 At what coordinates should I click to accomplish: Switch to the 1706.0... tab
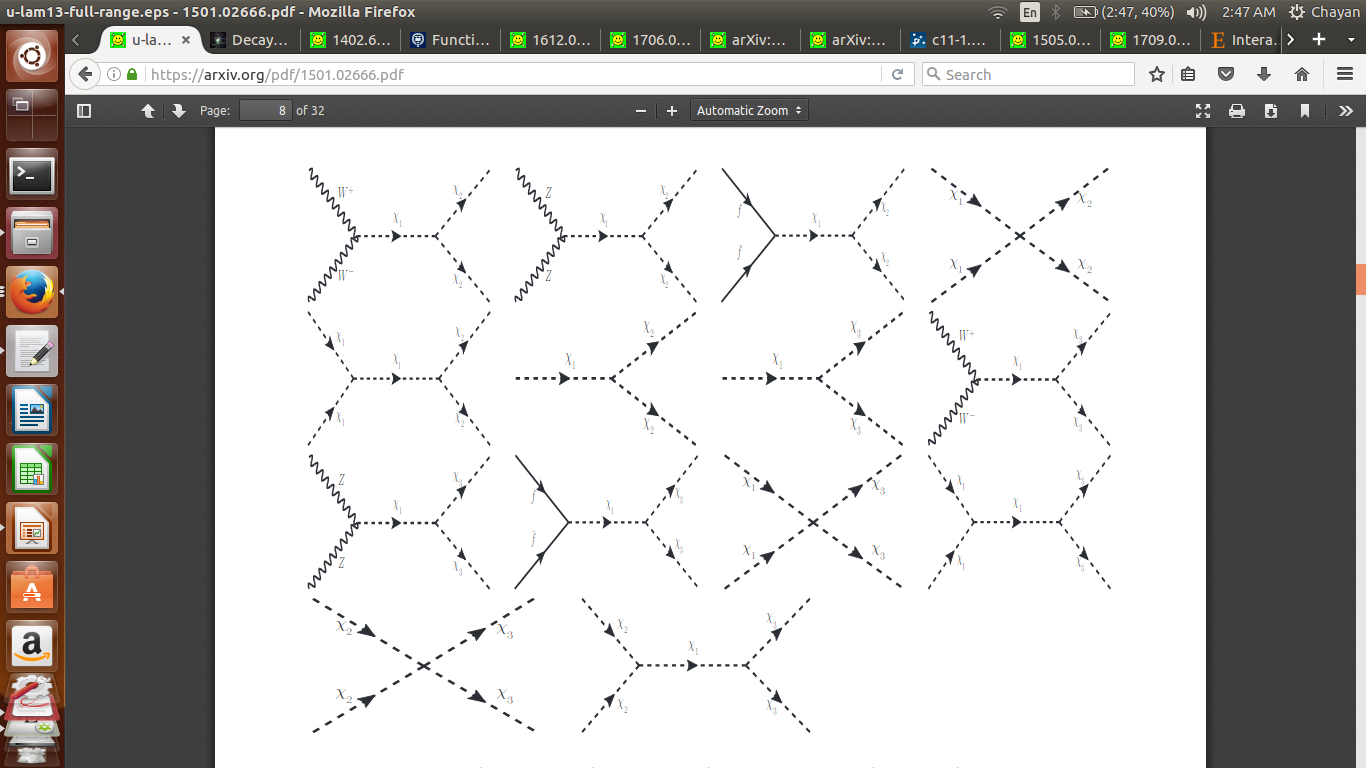[x=650, y=40]
